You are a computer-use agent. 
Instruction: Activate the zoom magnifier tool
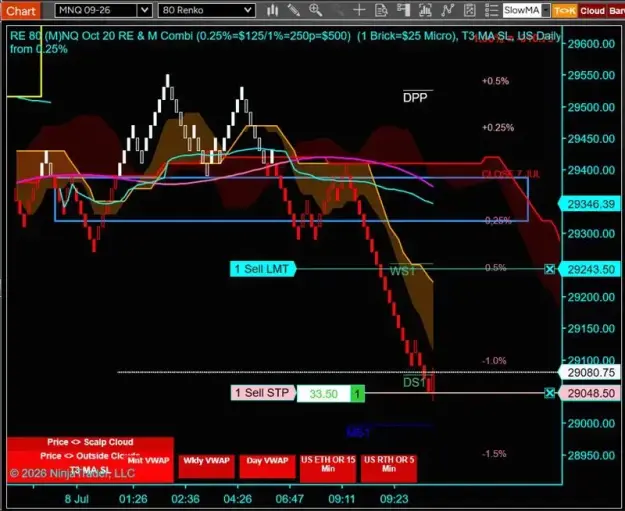click(316, 10)
